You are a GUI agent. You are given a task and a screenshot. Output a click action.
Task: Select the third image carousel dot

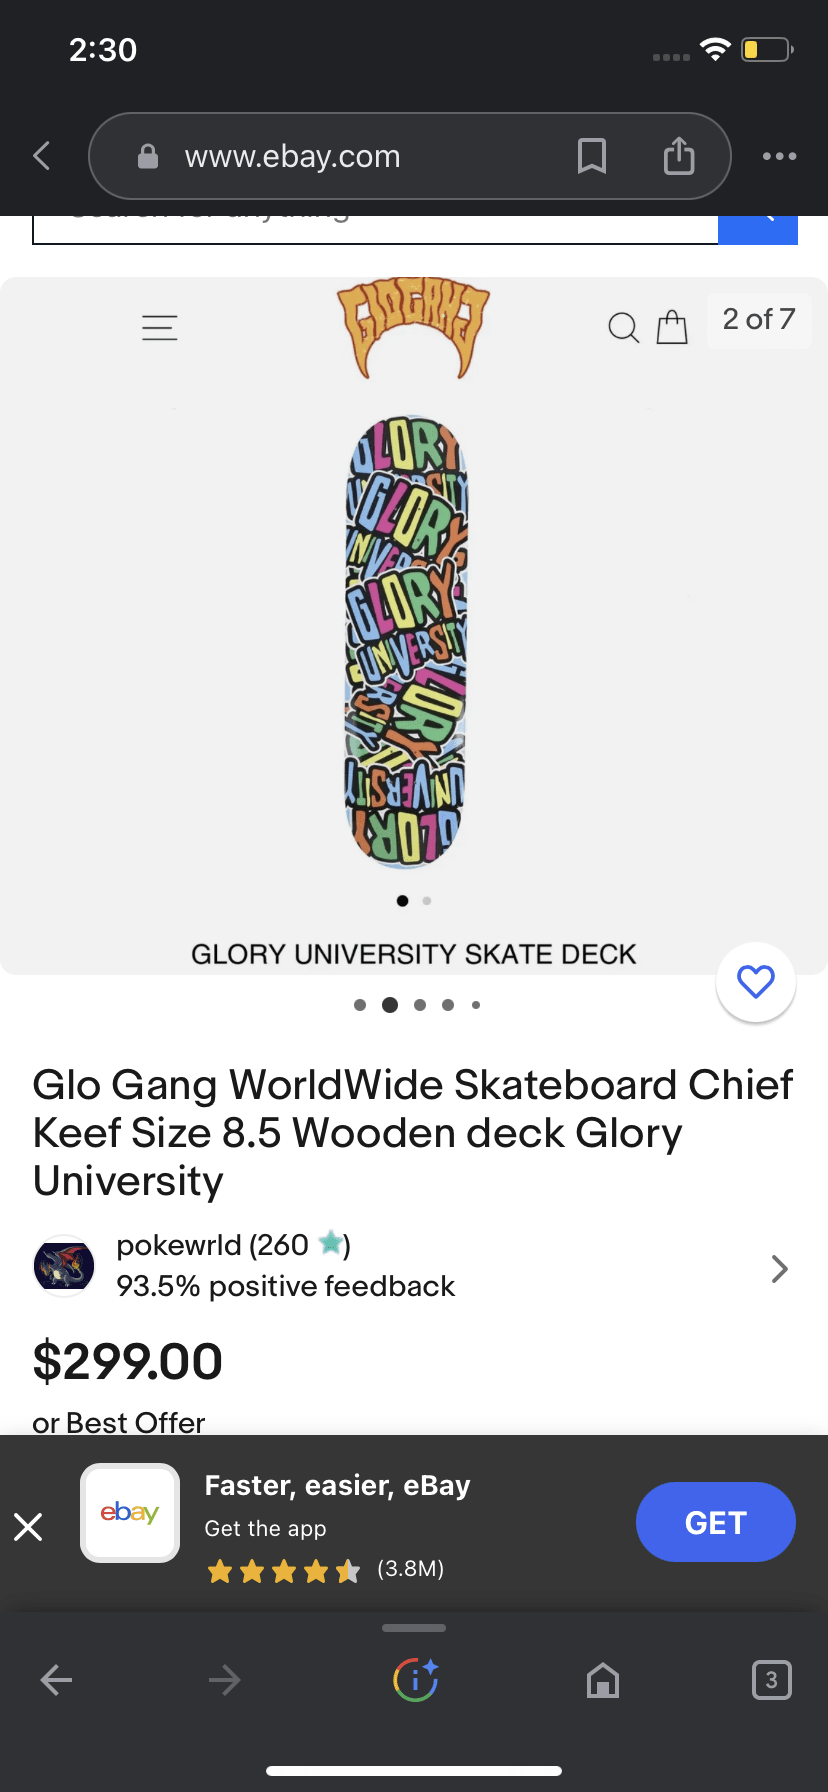tap(420, 1005)
